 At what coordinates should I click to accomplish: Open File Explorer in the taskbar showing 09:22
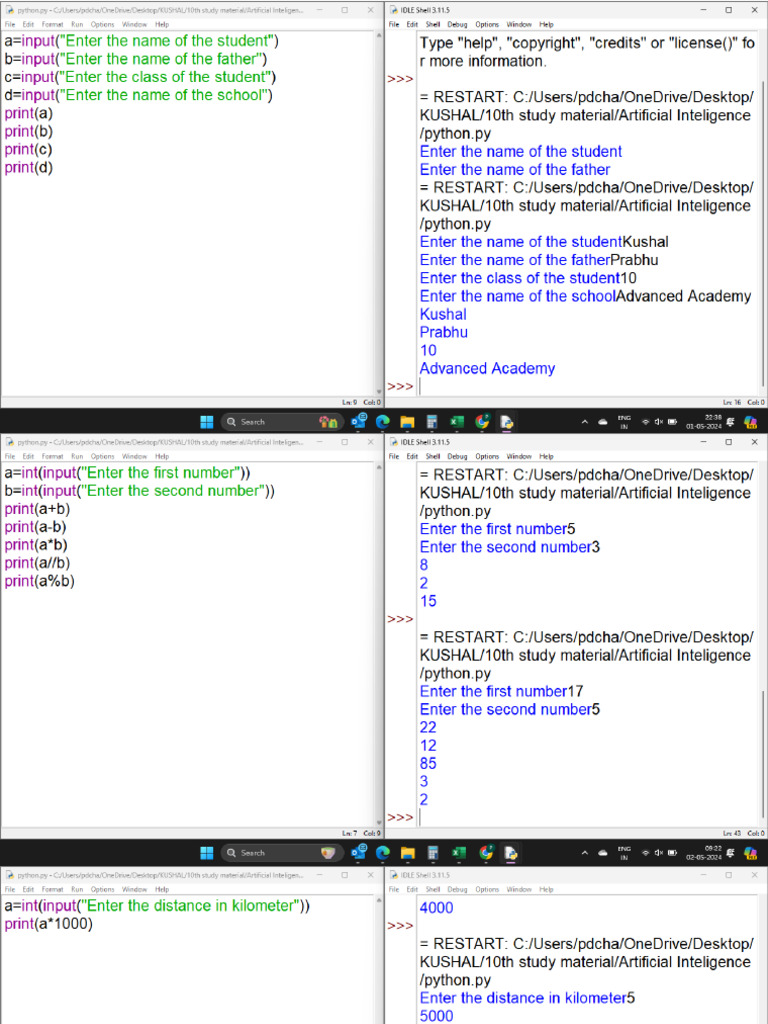(x=407, y=853)
